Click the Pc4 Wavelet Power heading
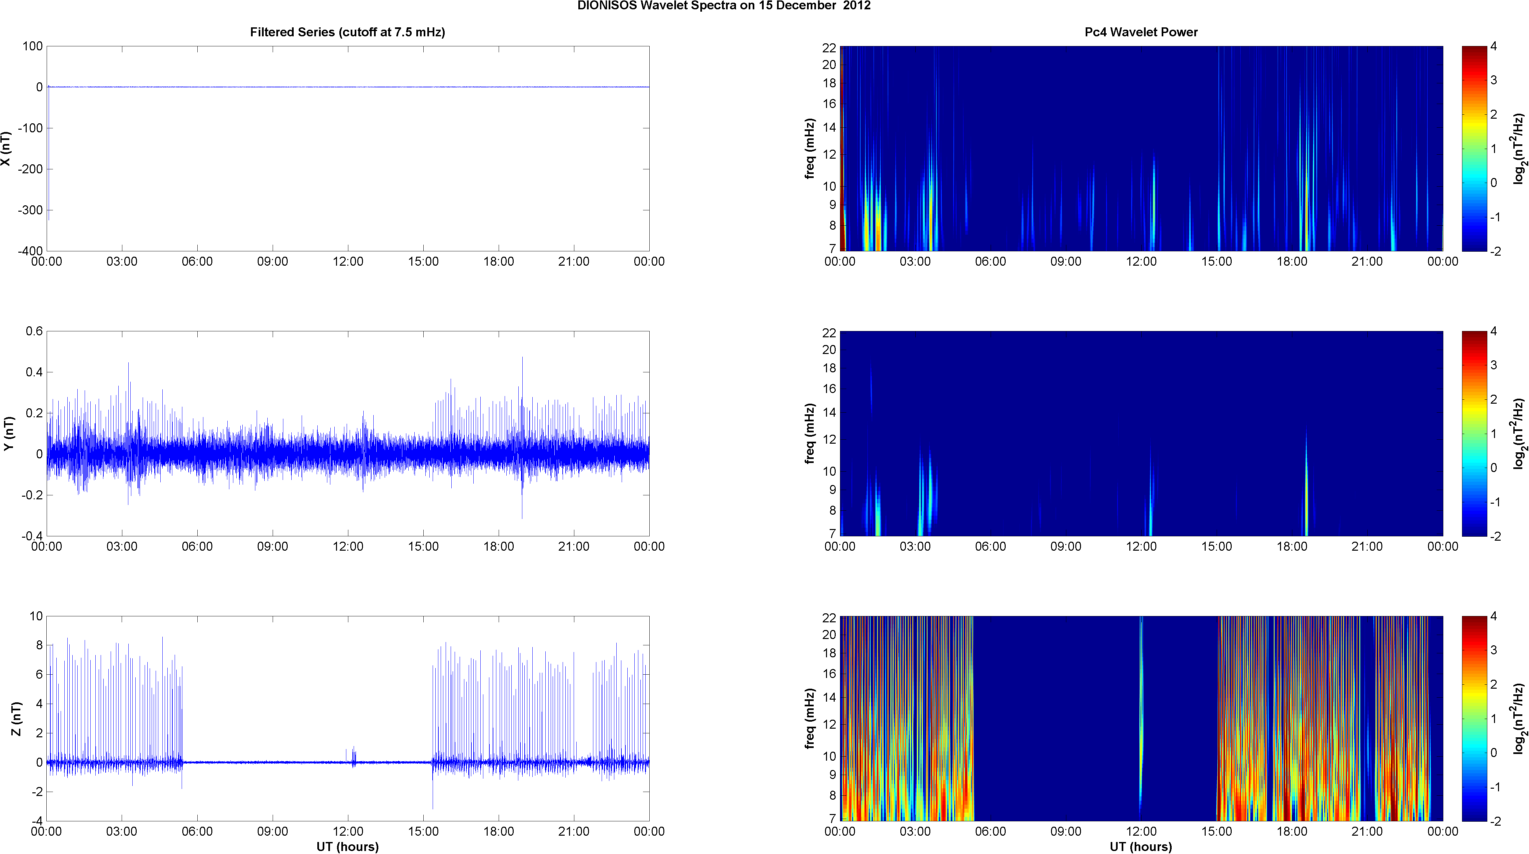 [x=1141, y=32]
